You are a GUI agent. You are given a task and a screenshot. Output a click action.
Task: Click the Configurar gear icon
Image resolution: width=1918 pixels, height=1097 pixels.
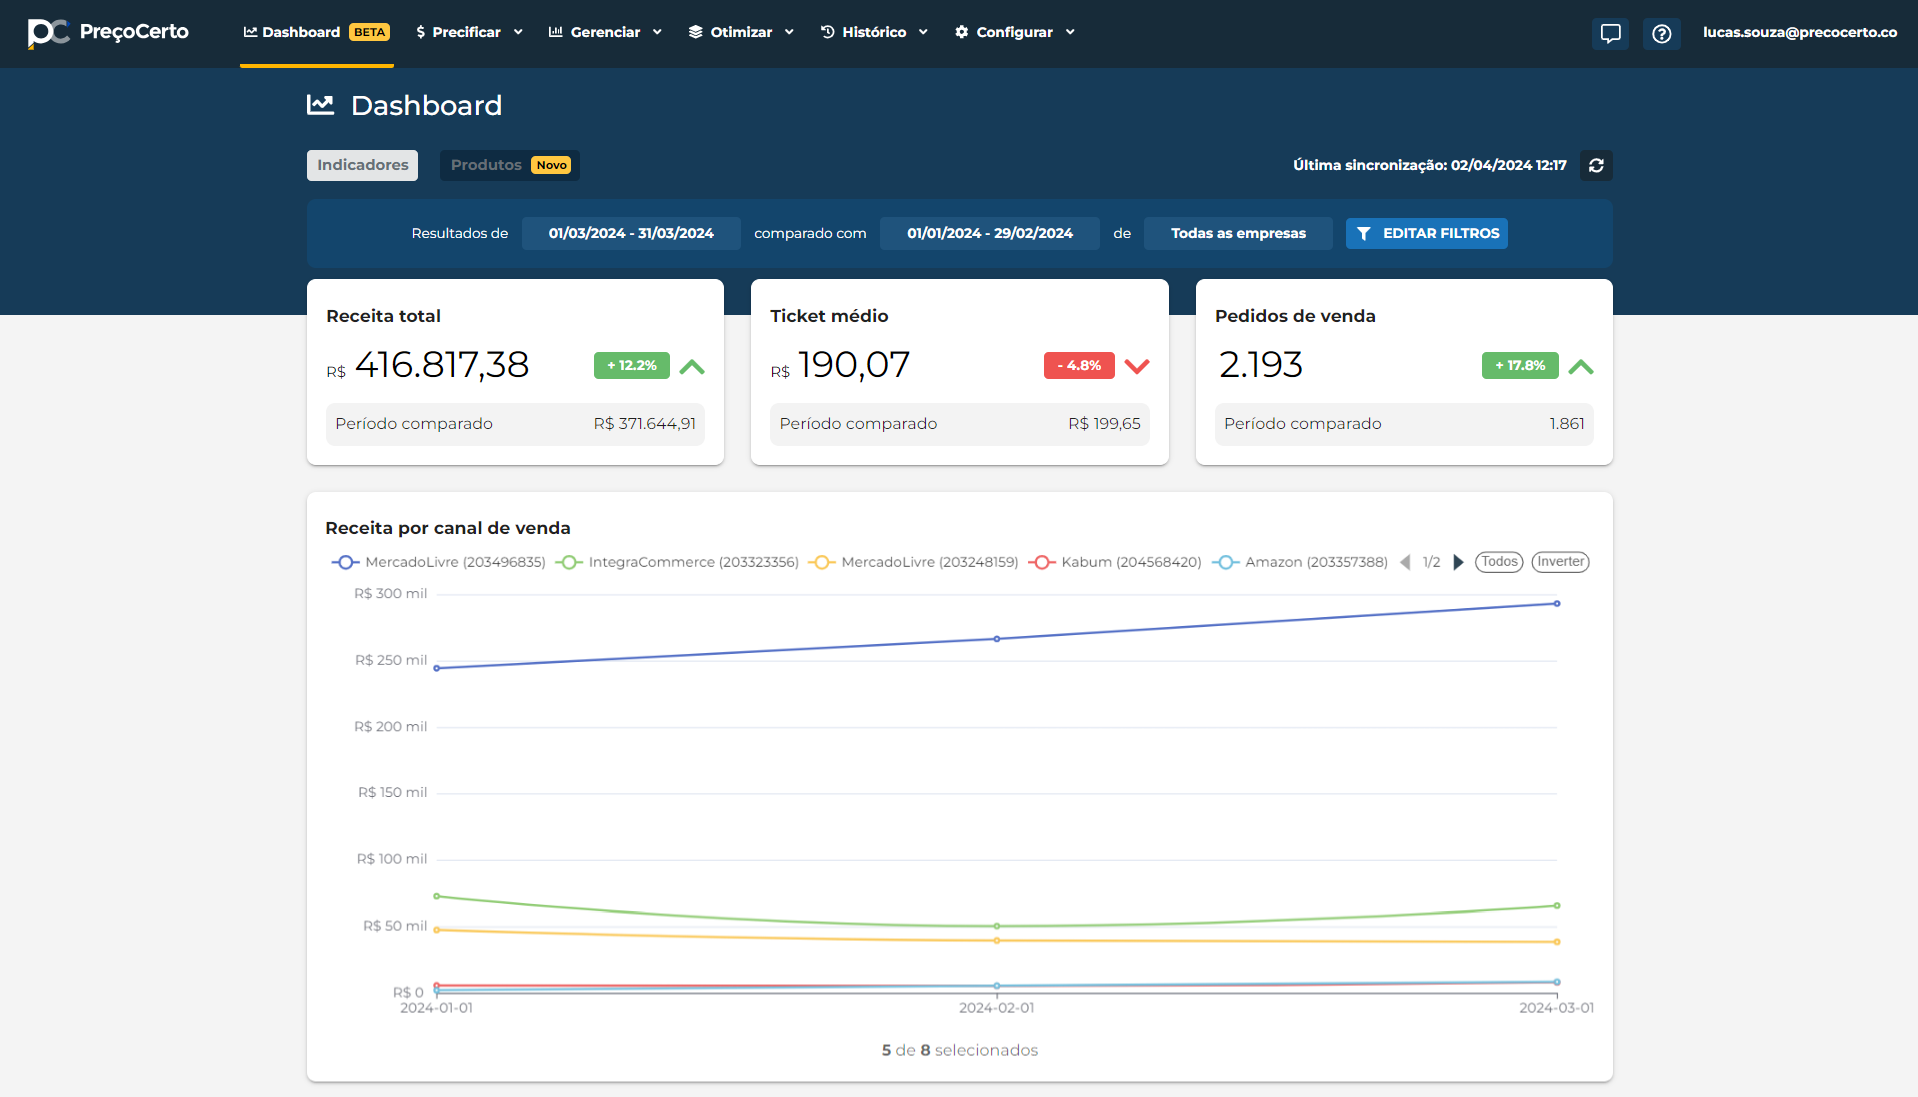tap(962, 32)
